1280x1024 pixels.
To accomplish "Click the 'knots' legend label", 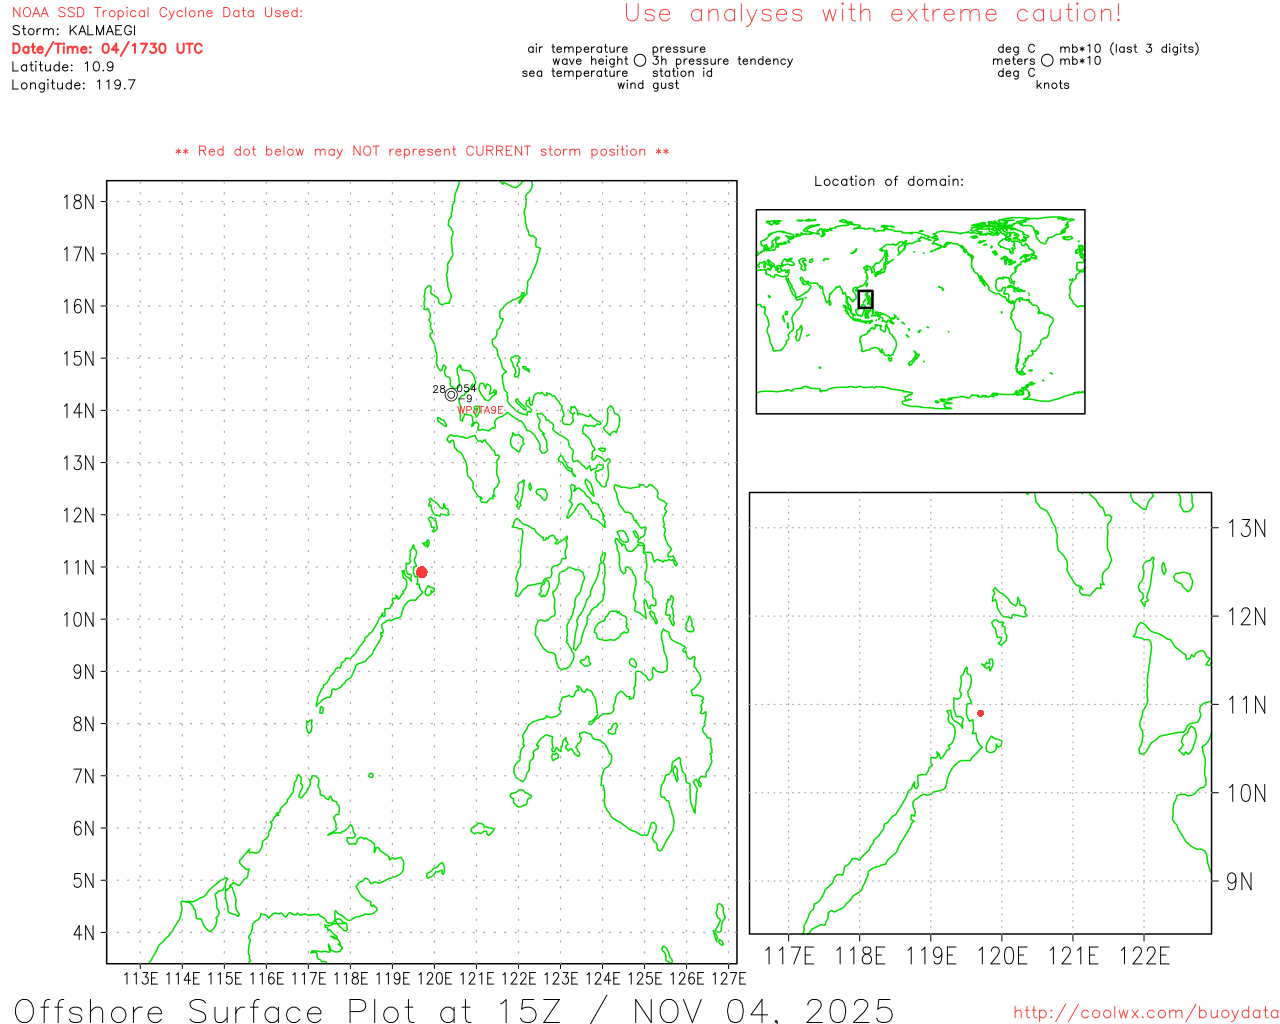I will point(1053,85).
